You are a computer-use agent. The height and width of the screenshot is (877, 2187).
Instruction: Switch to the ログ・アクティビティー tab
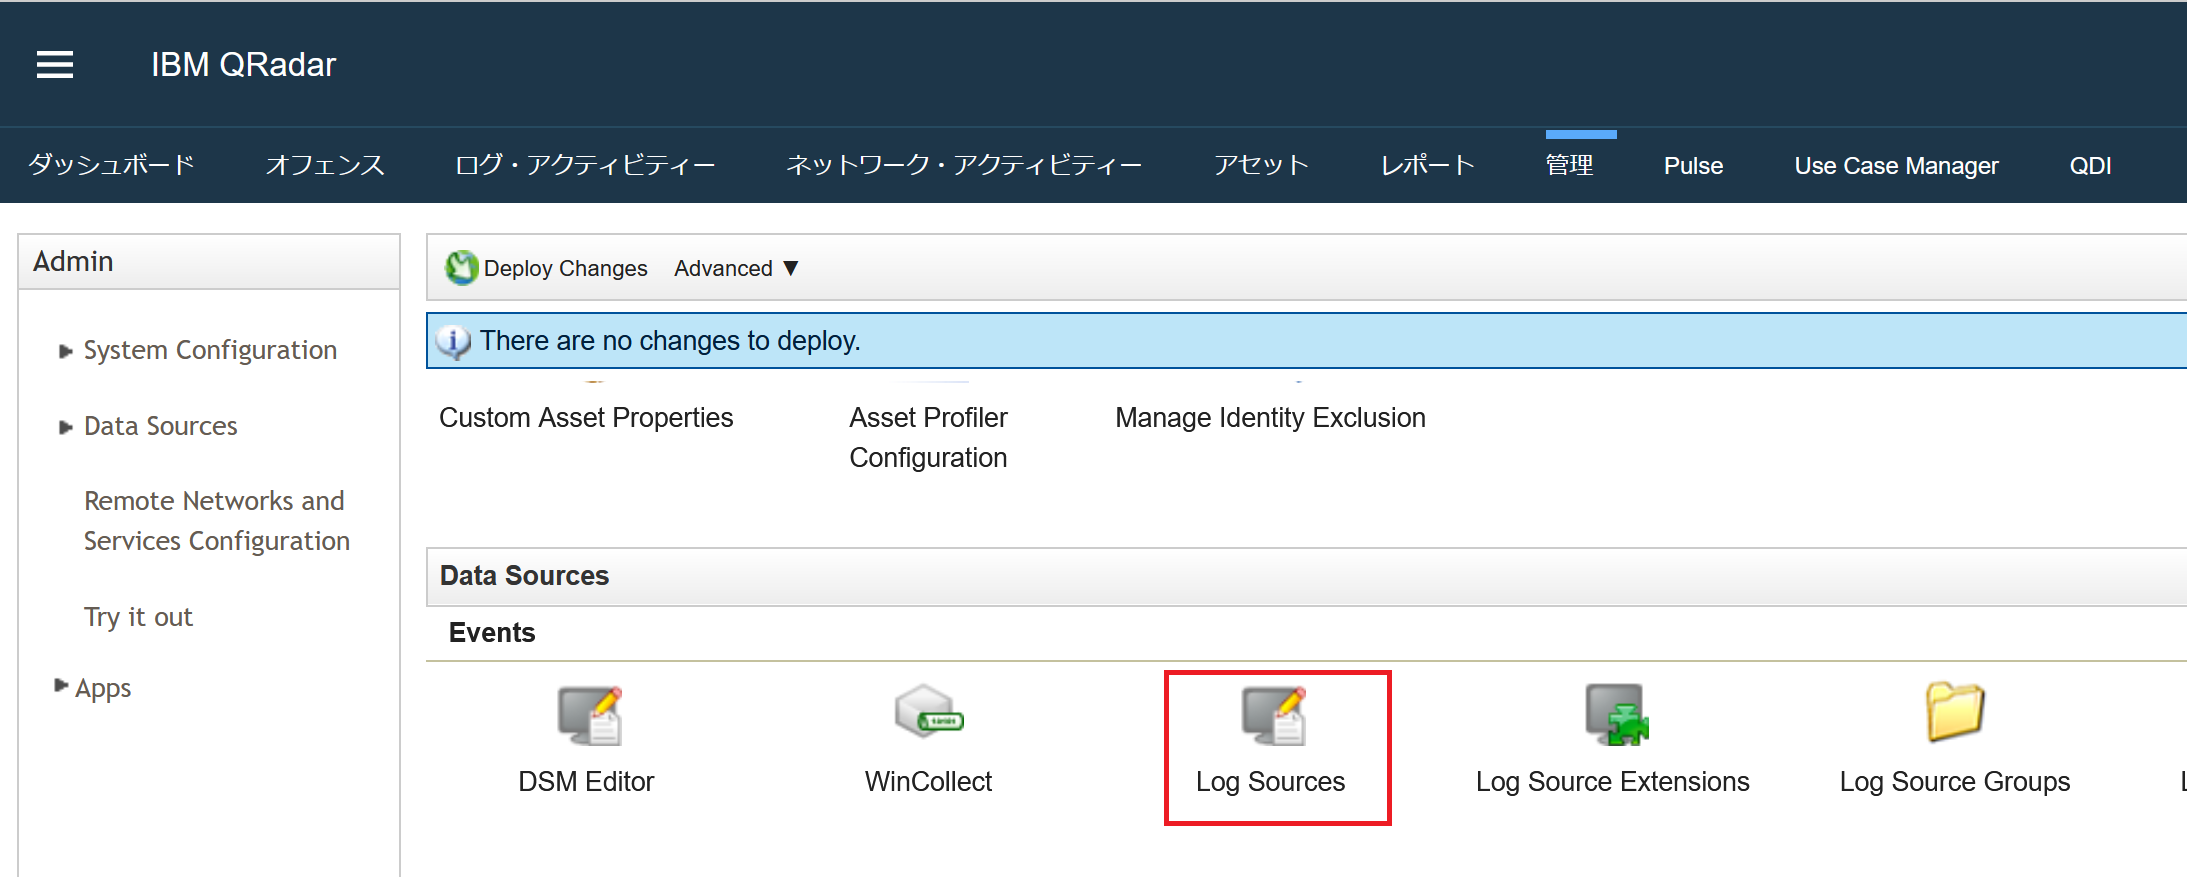click(x=585, y=165)
